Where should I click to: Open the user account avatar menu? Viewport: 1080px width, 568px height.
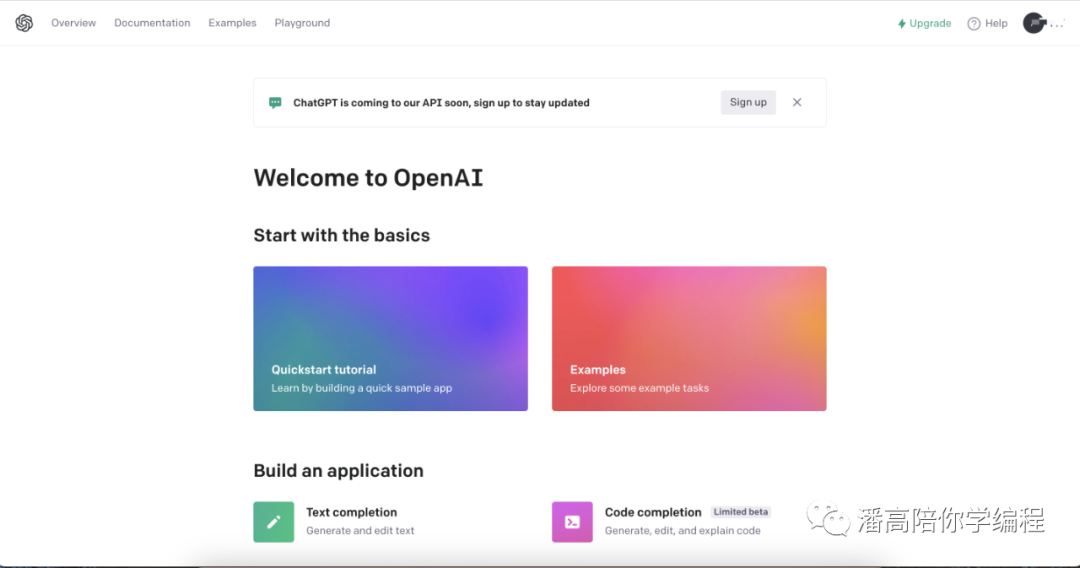(1035, 23)
